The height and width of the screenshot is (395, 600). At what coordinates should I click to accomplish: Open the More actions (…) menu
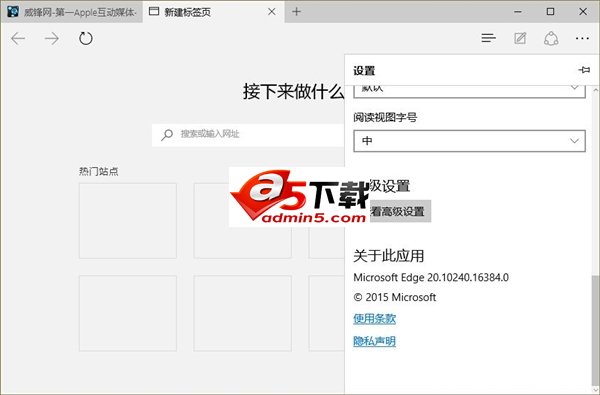pos(582,38)
